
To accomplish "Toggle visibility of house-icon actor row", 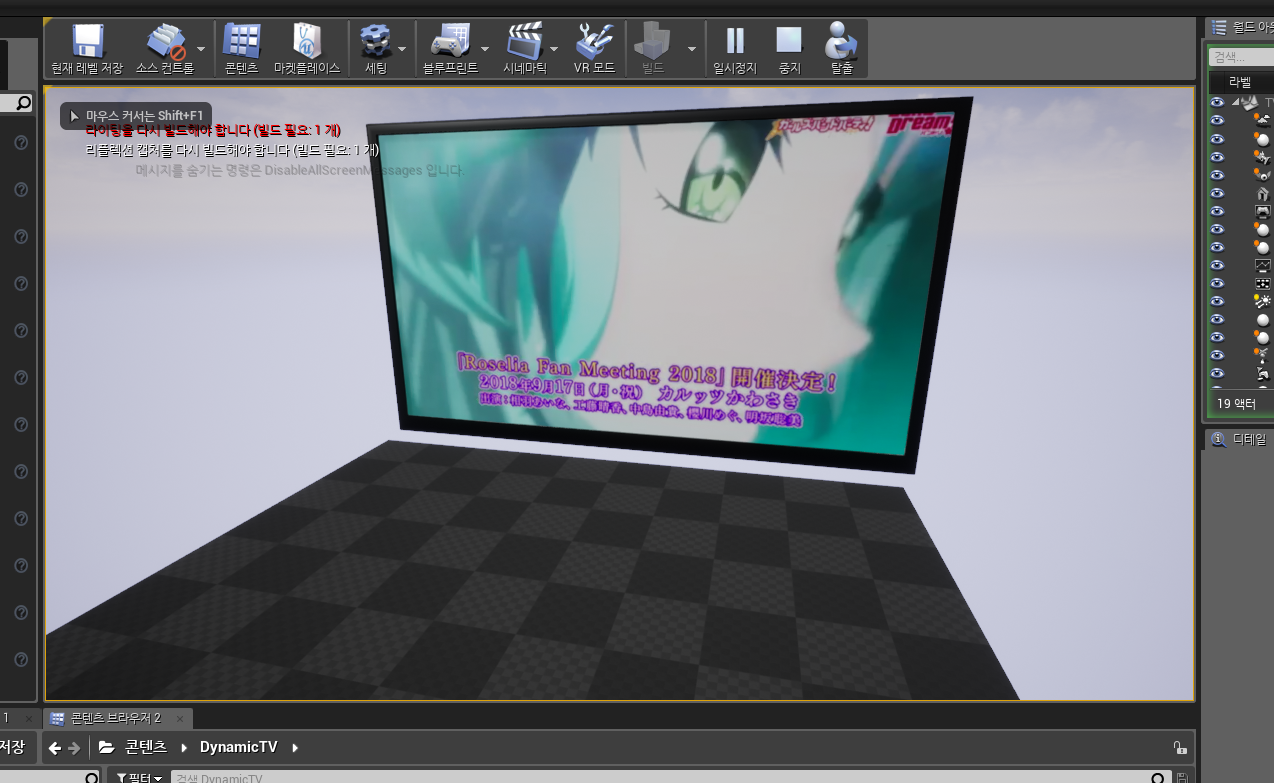I will click(1217, 193).
